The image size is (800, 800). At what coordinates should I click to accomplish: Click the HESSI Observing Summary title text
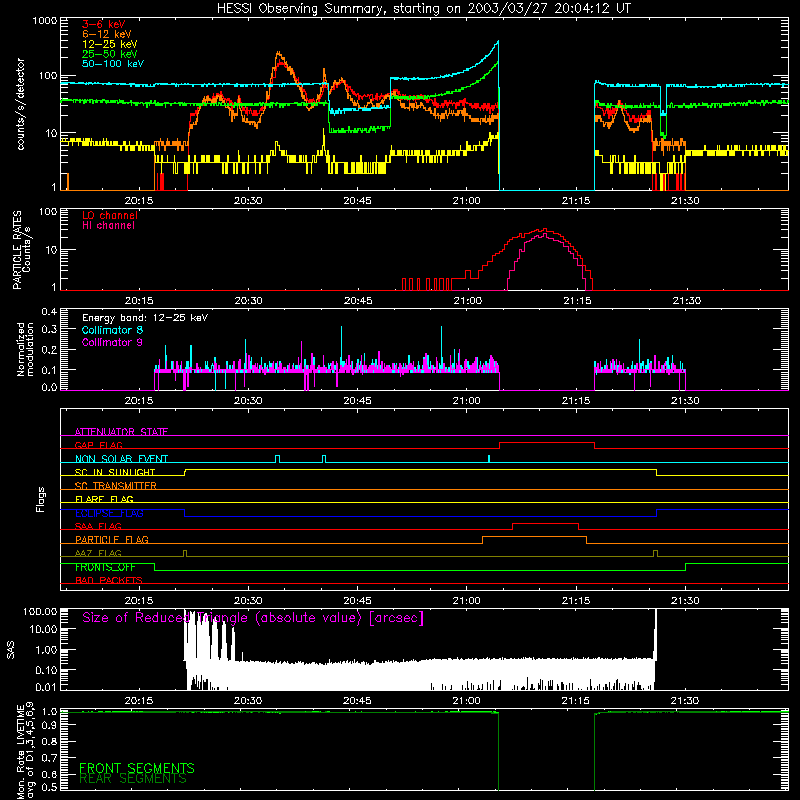[x=423, y=8]
